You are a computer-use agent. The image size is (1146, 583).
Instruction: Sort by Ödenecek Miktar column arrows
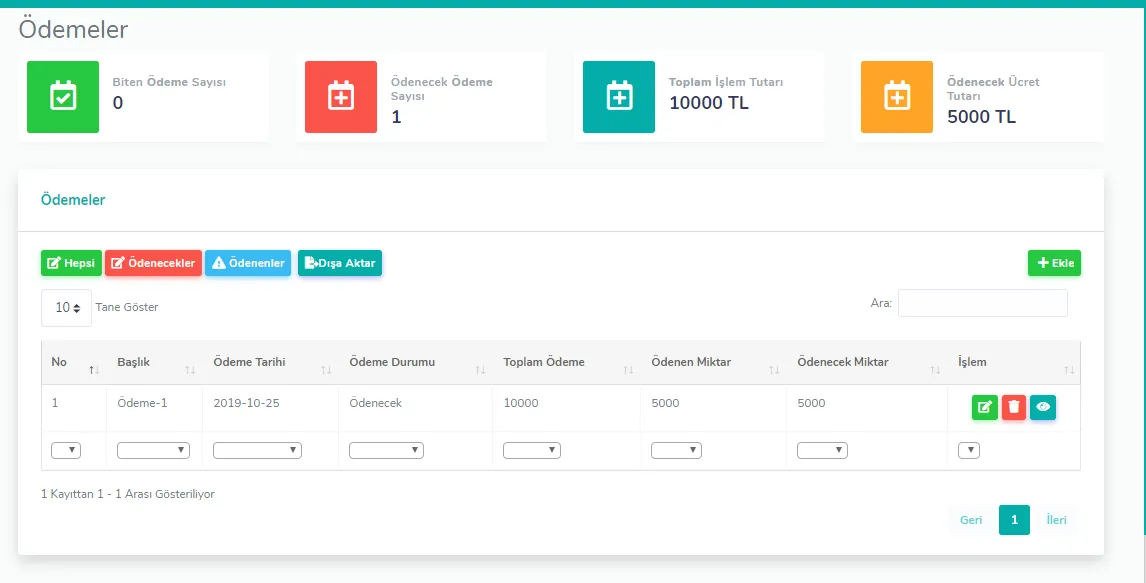pos(935,370)
